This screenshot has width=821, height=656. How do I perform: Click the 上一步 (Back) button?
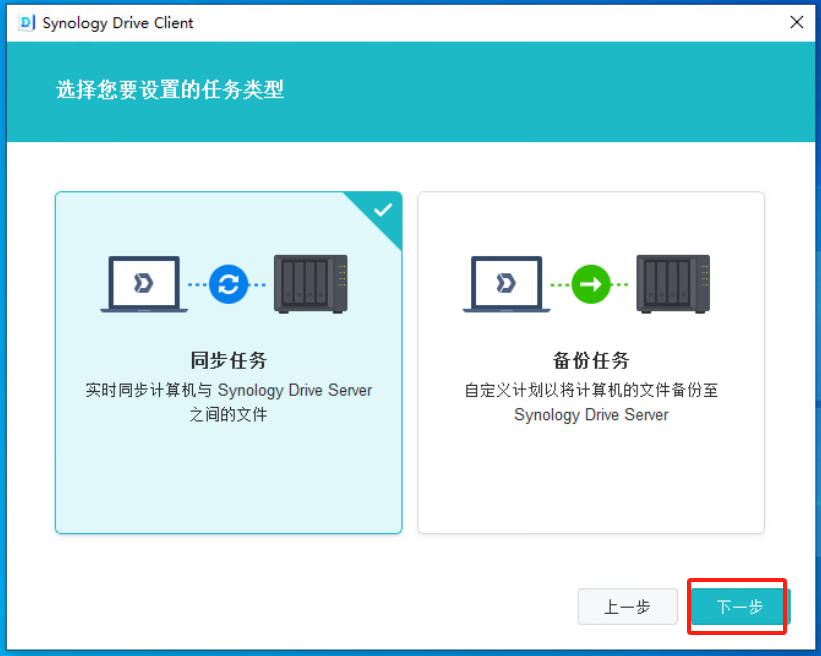pyautogui.click(x=627, y=606)
